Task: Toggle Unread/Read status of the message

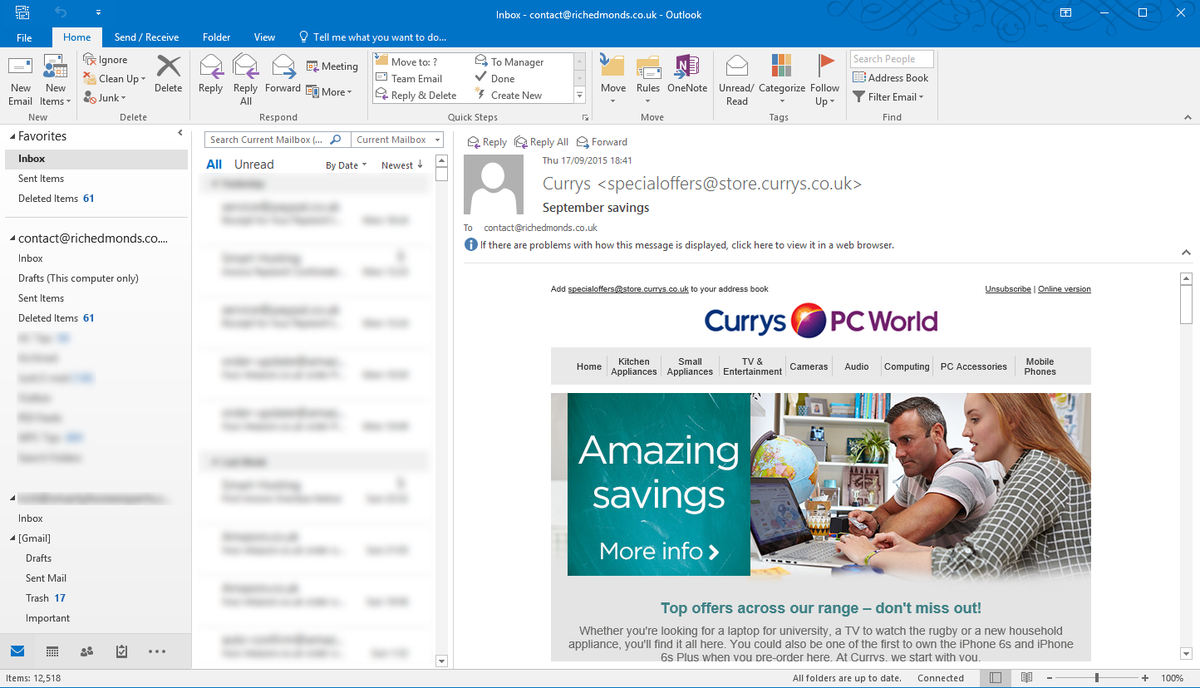Action: 736,78
